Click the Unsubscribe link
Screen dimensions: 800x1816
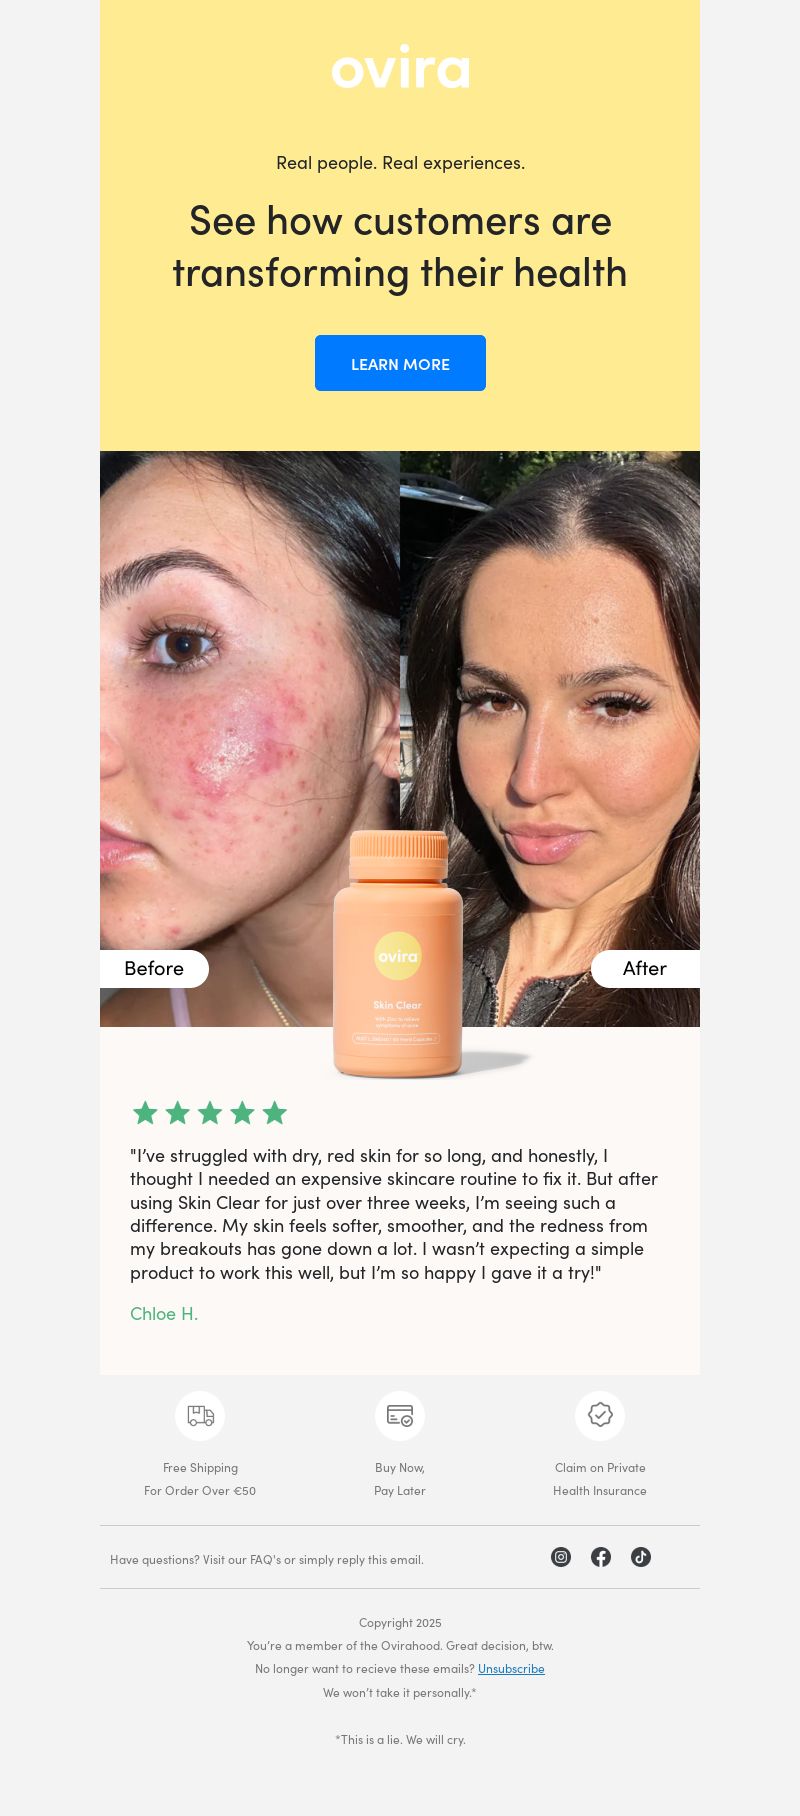tap(511, 1668)
